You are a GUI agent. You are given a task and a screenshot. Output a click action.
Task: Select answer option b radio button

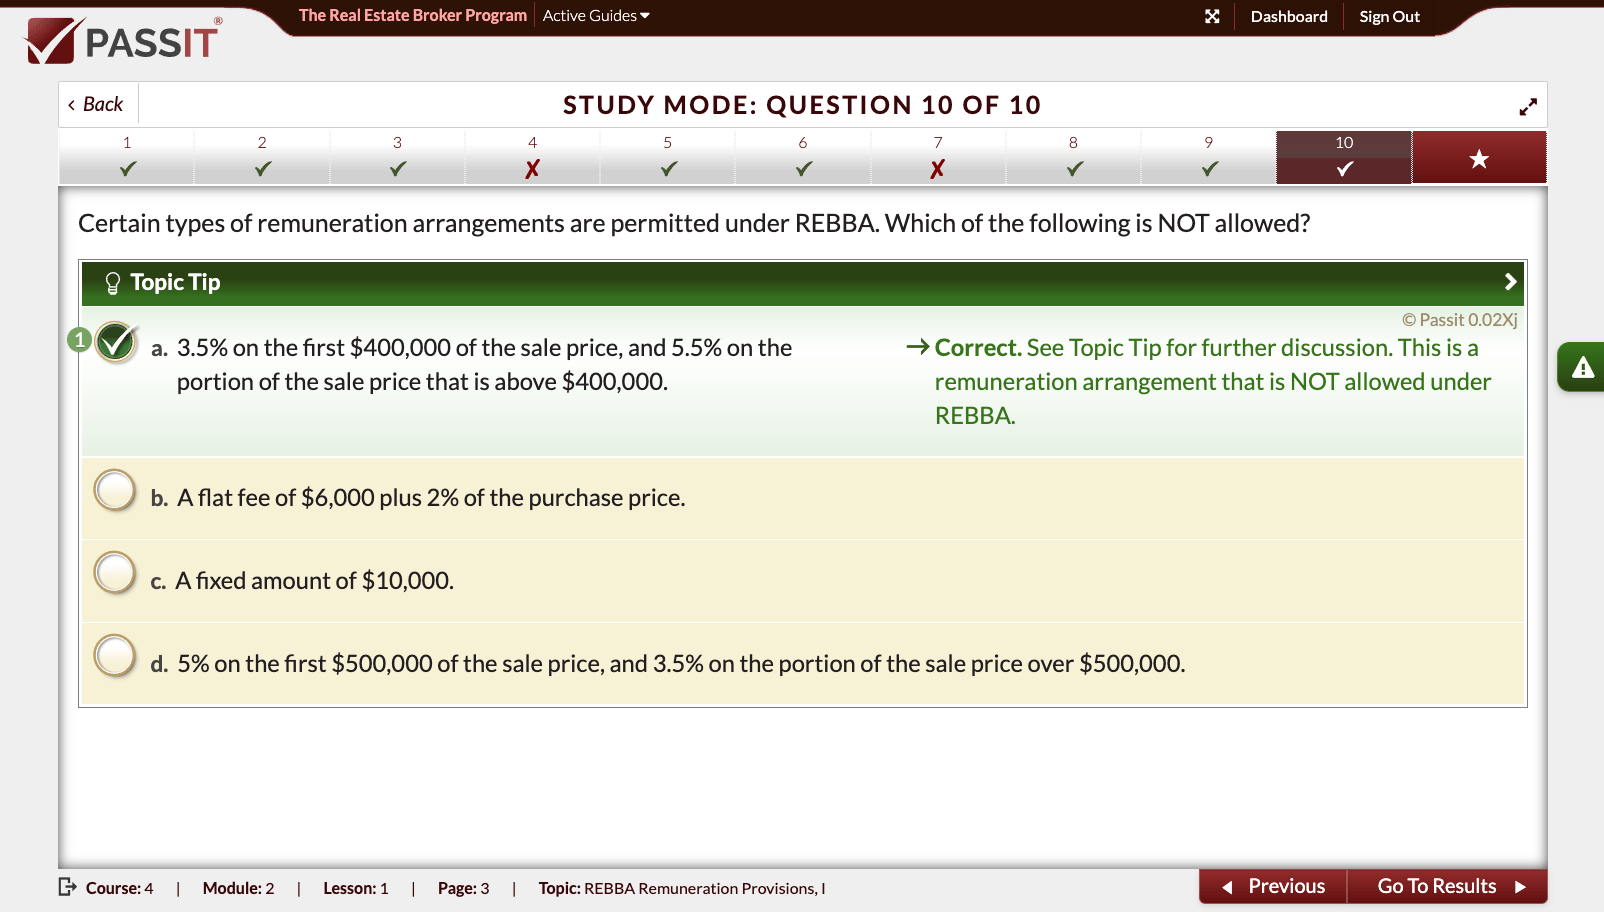tap(114, 490)
